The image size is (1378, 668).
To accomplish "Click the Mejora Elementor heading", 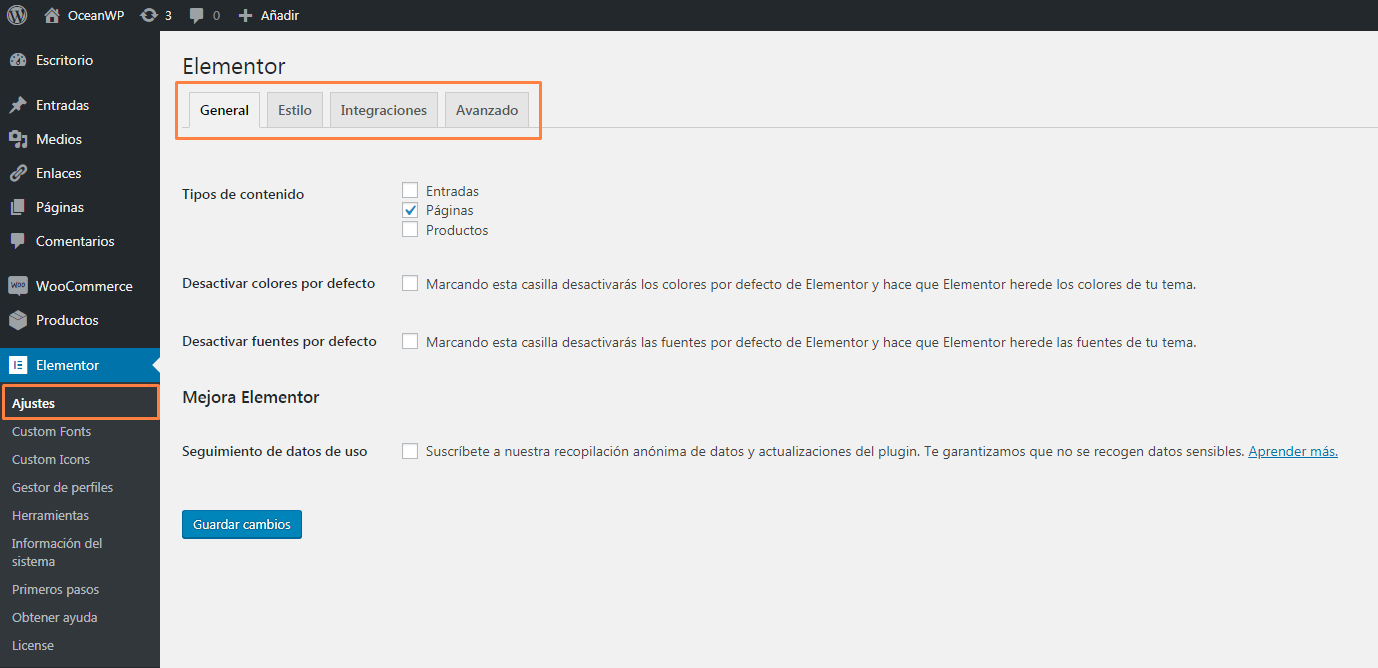I will coord(251,397).
